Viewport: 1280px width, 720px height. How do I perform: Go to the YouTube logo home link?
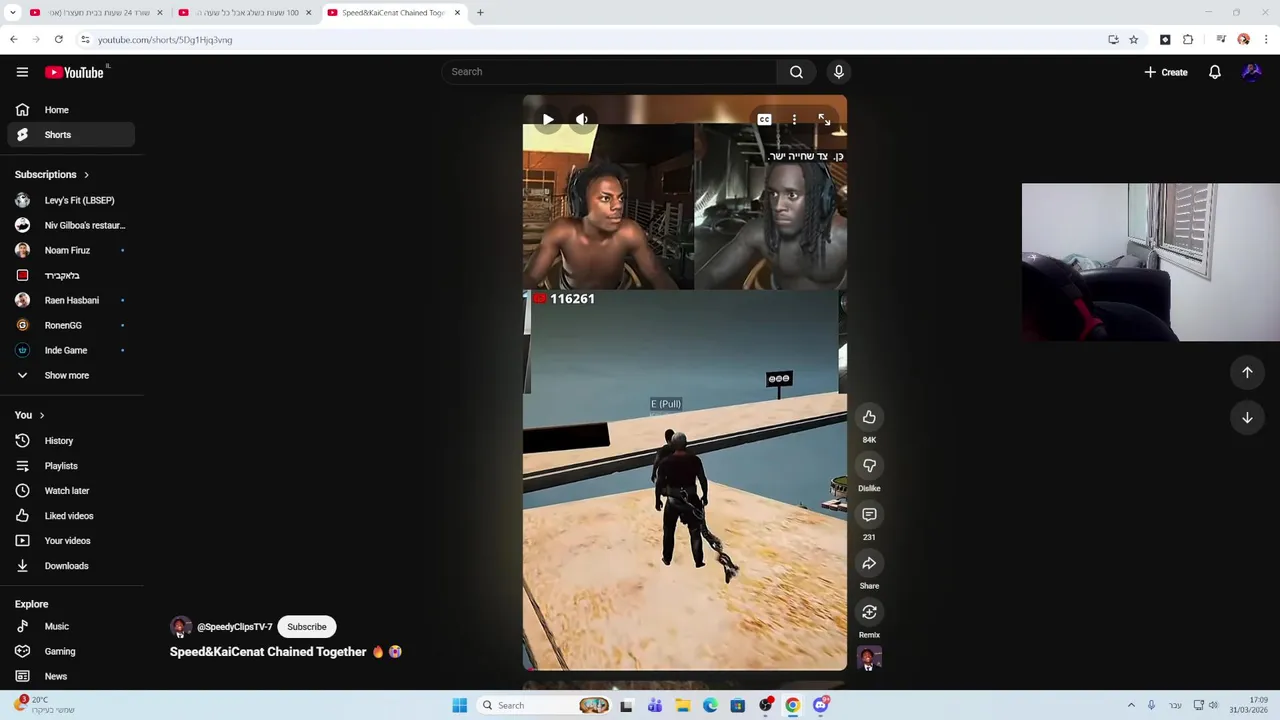click(x=76, y=72)
